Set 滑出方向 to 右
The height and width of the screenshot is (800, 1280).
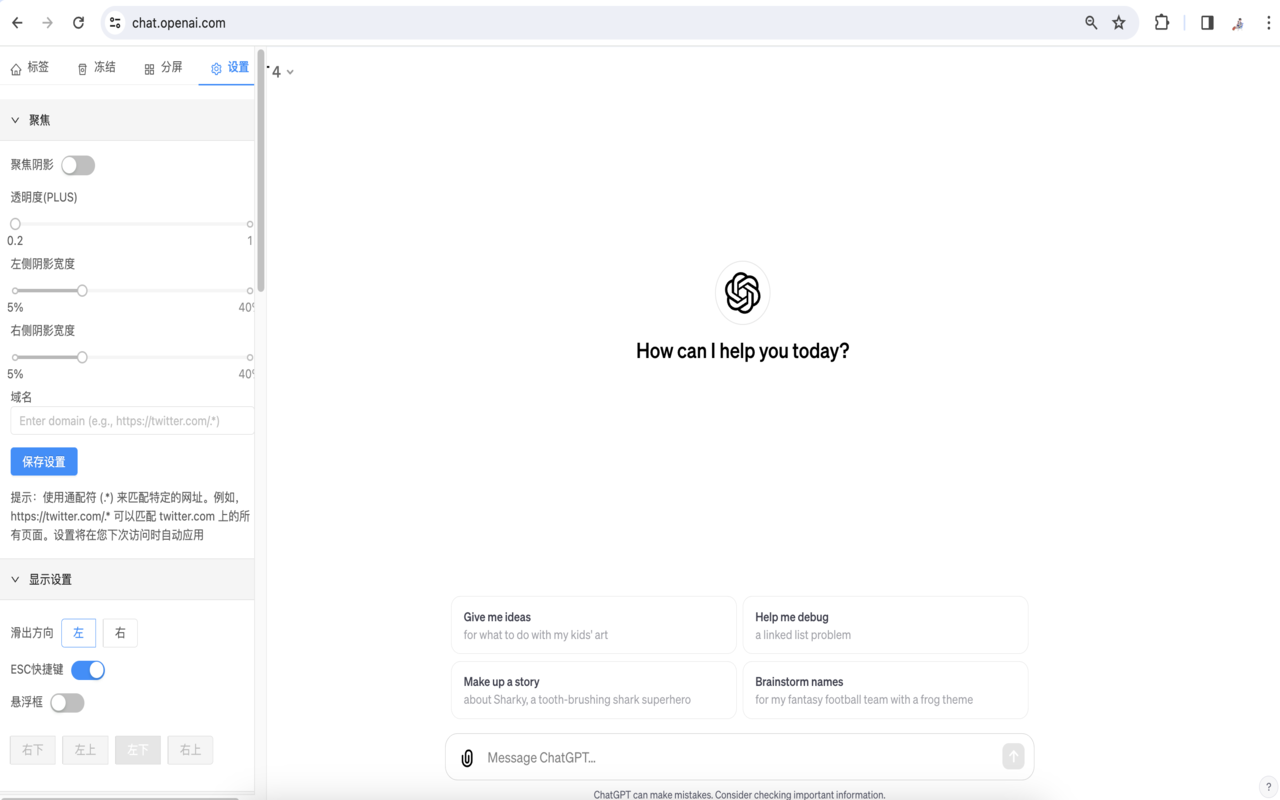(120, 633)
